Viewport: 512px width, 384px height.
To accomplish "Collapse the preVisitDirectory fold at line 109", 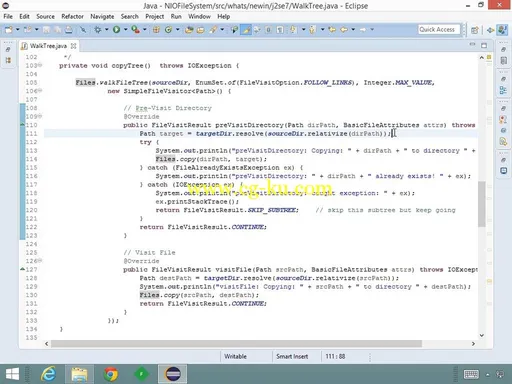I will pyautogui.click(x=40, y=116).
